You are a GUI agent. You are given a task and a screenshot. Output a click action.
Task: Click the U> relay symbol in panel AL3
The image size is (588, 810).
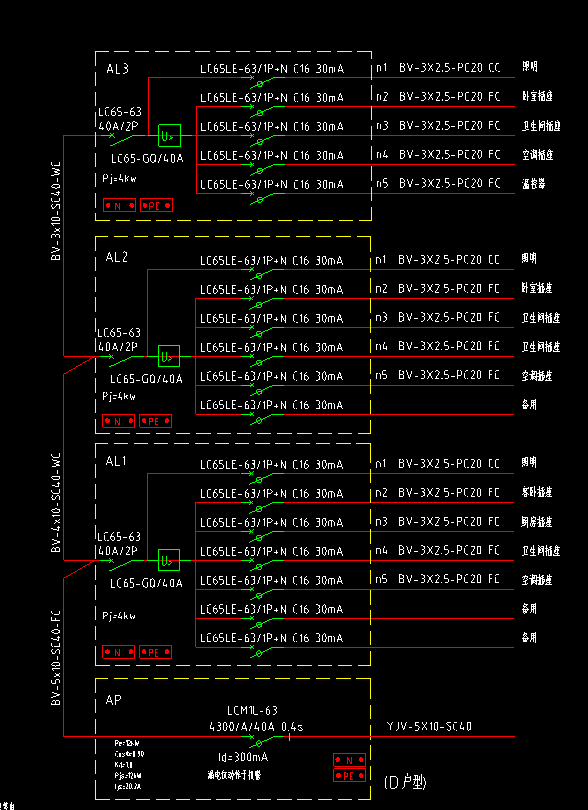point(169,136)
